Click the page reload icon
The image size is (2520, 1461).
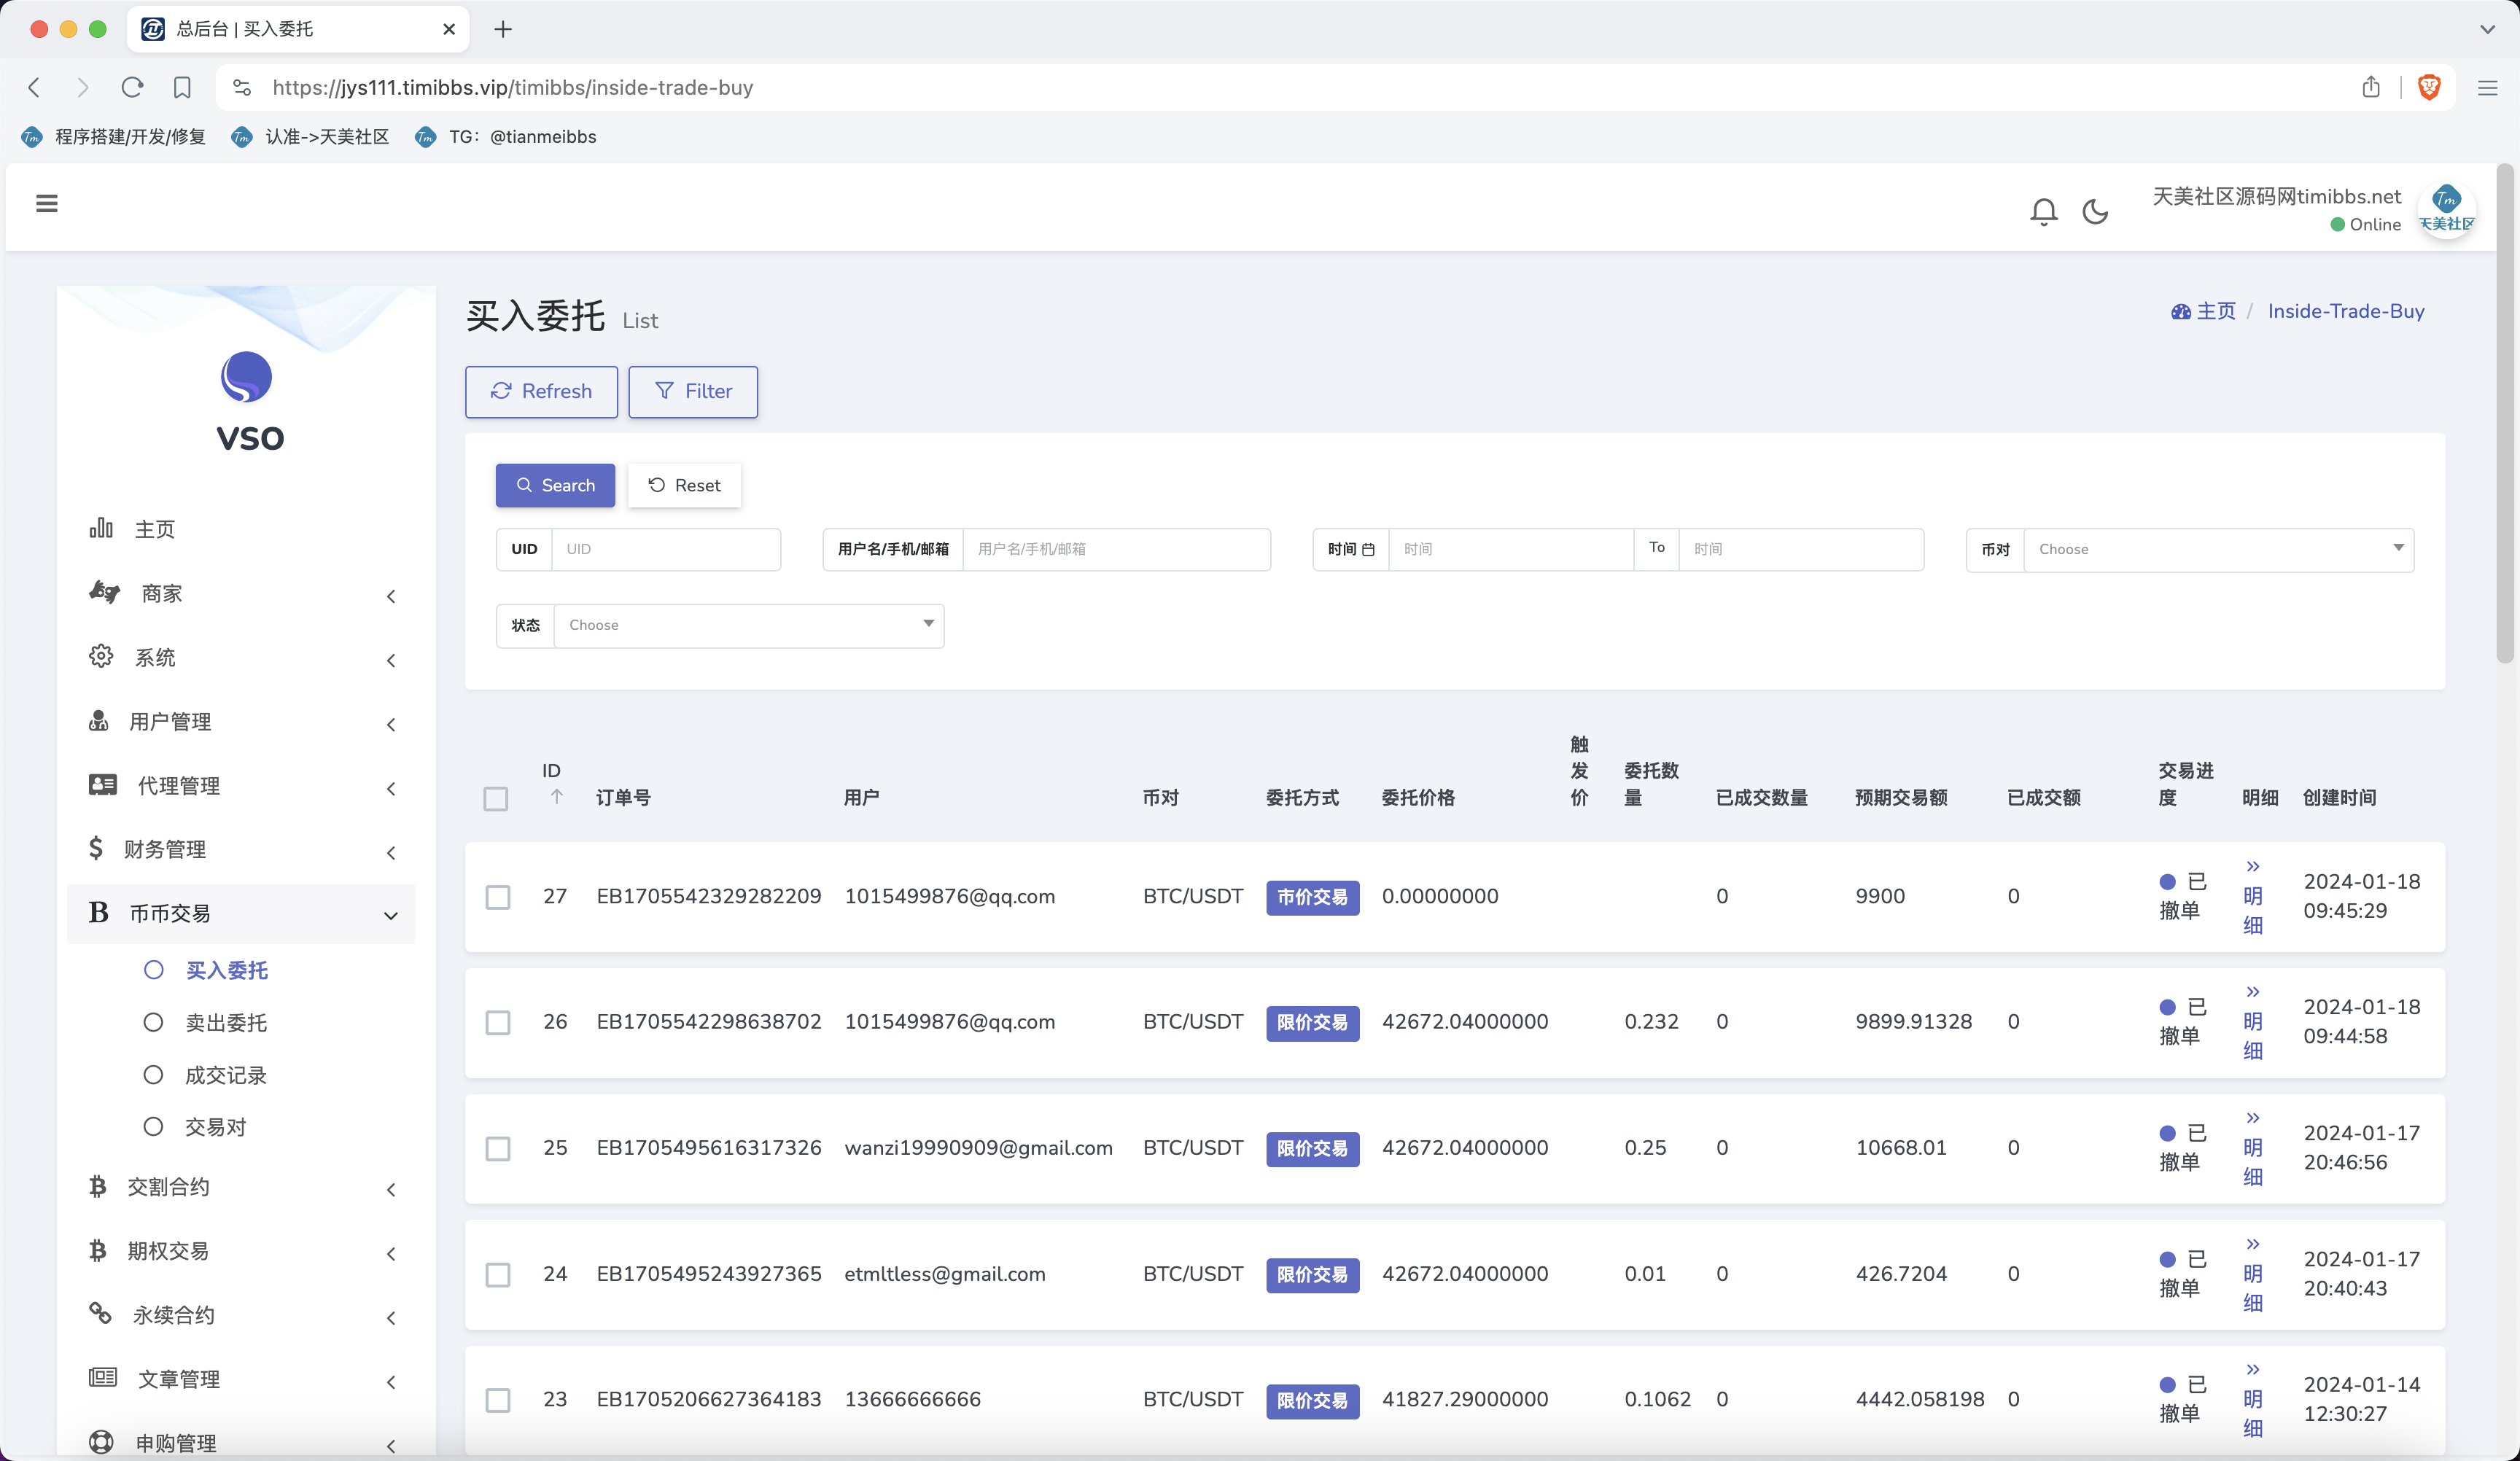point(132,87)
